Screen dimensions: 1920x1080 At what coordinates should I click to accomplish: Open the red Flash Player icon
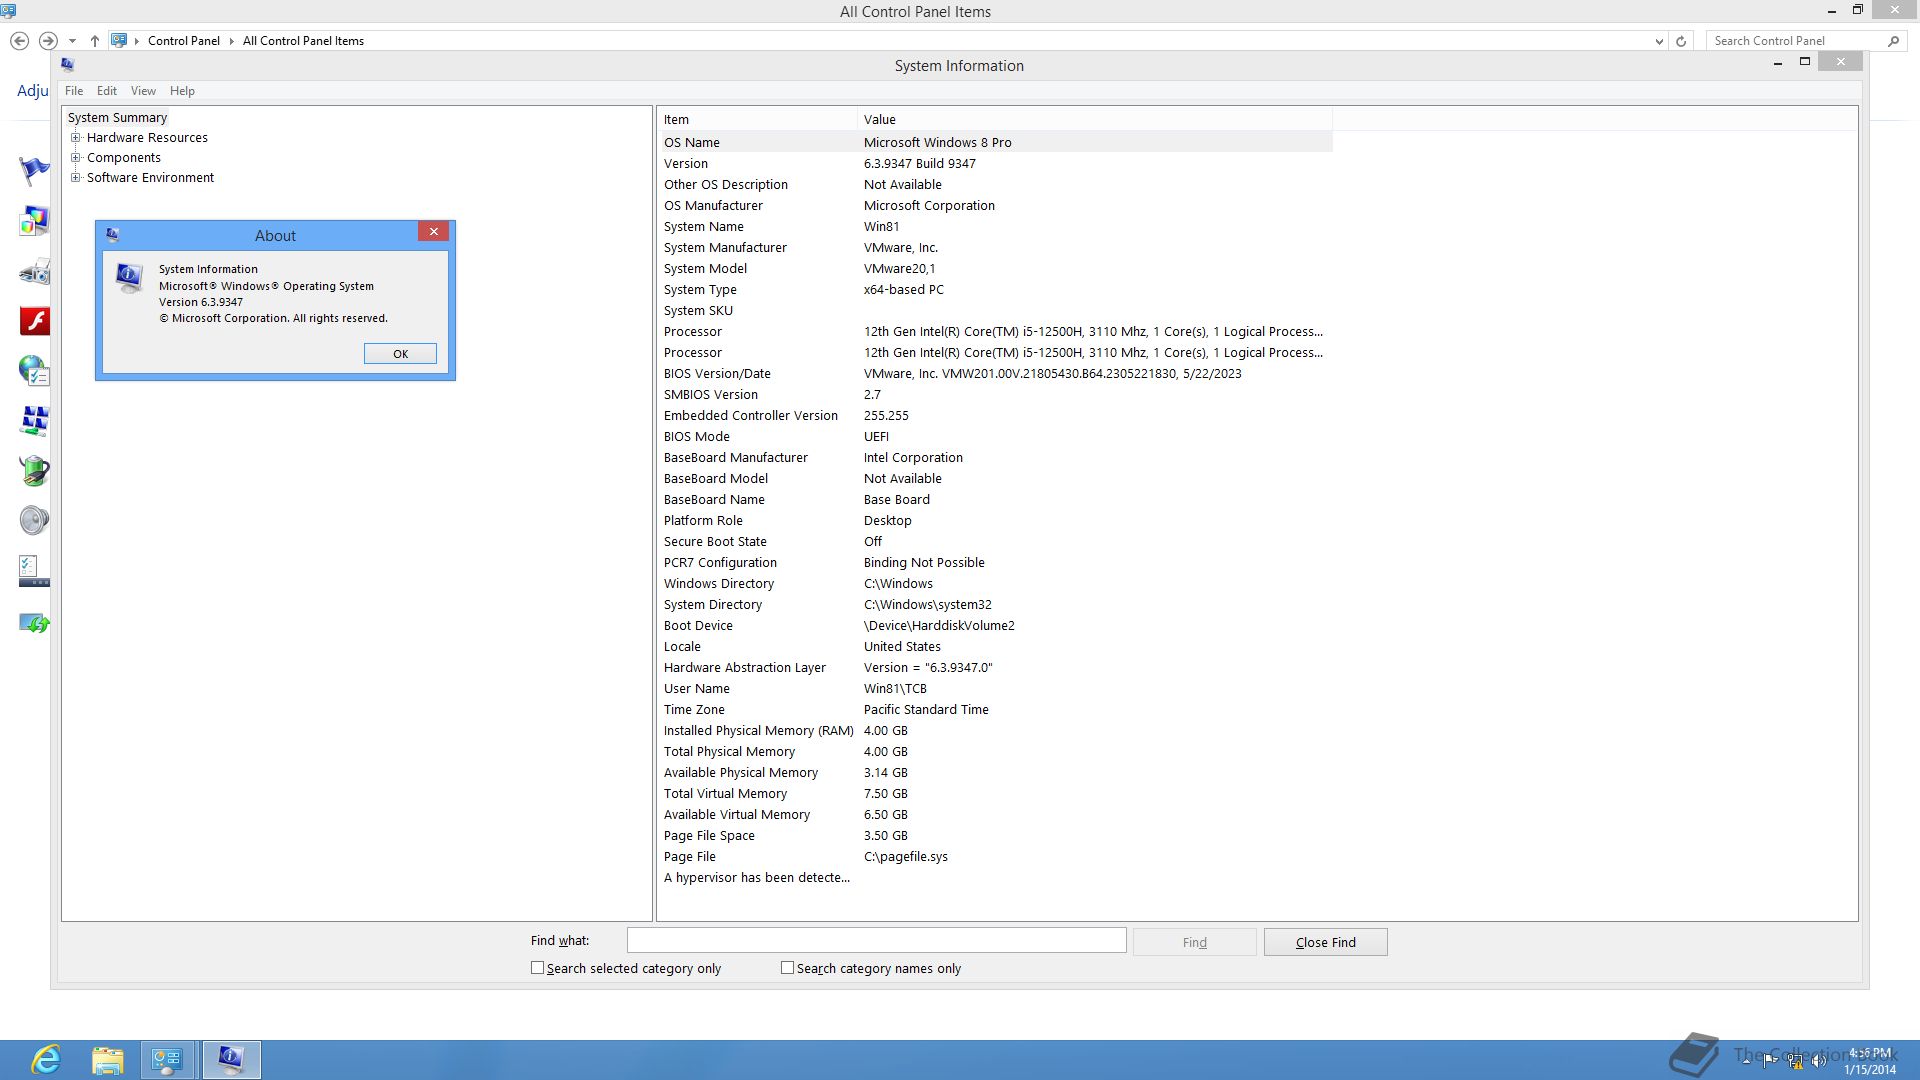34,321
